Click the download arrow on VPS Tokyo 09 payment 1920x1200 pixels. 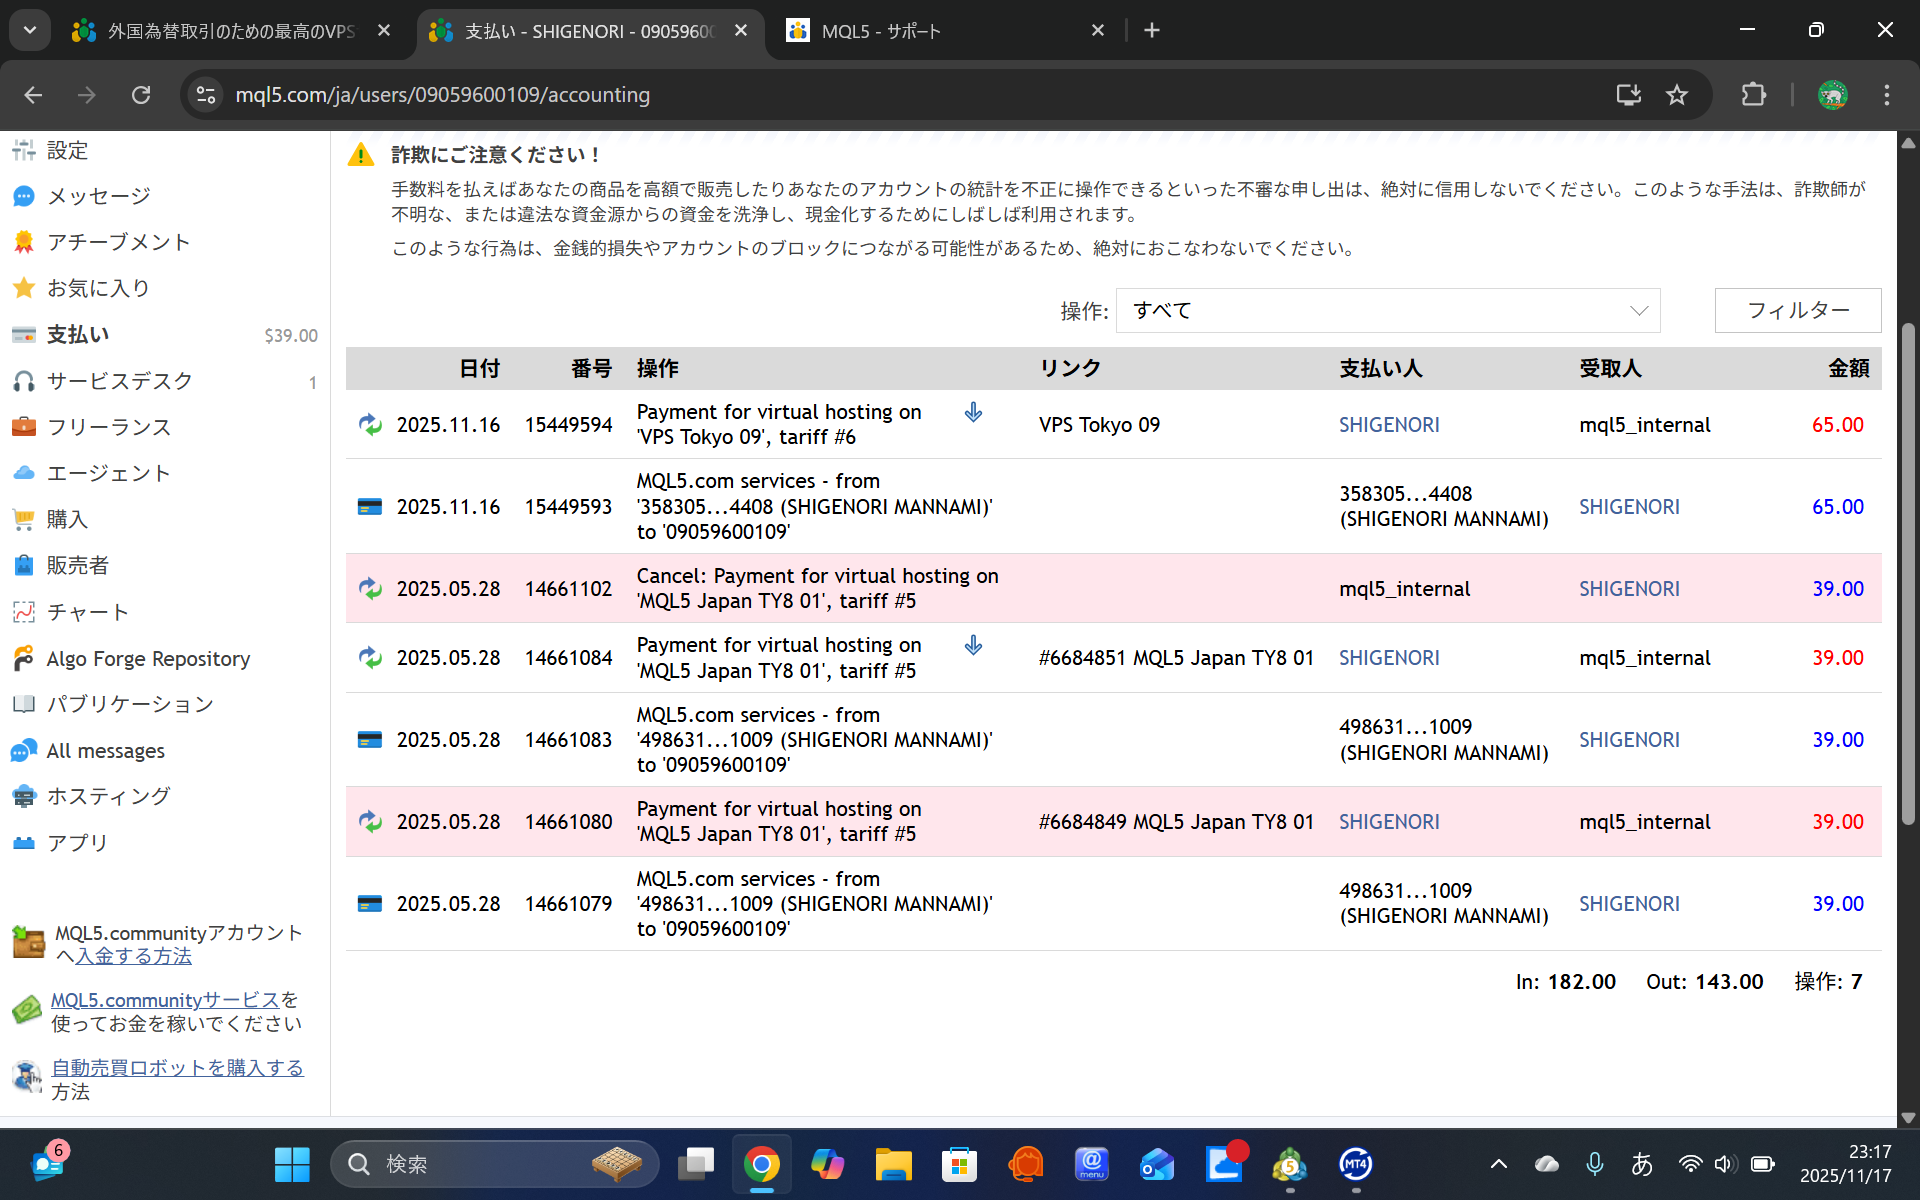pyautogui.click(x=973, y=412)
